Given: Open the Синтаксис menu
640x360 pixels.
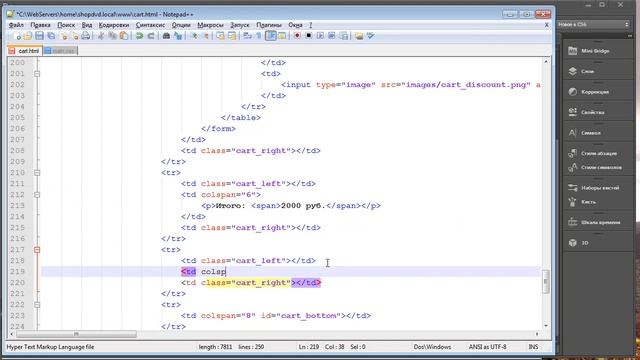Looking at the screenshot, I should click(x=150, y=25).
